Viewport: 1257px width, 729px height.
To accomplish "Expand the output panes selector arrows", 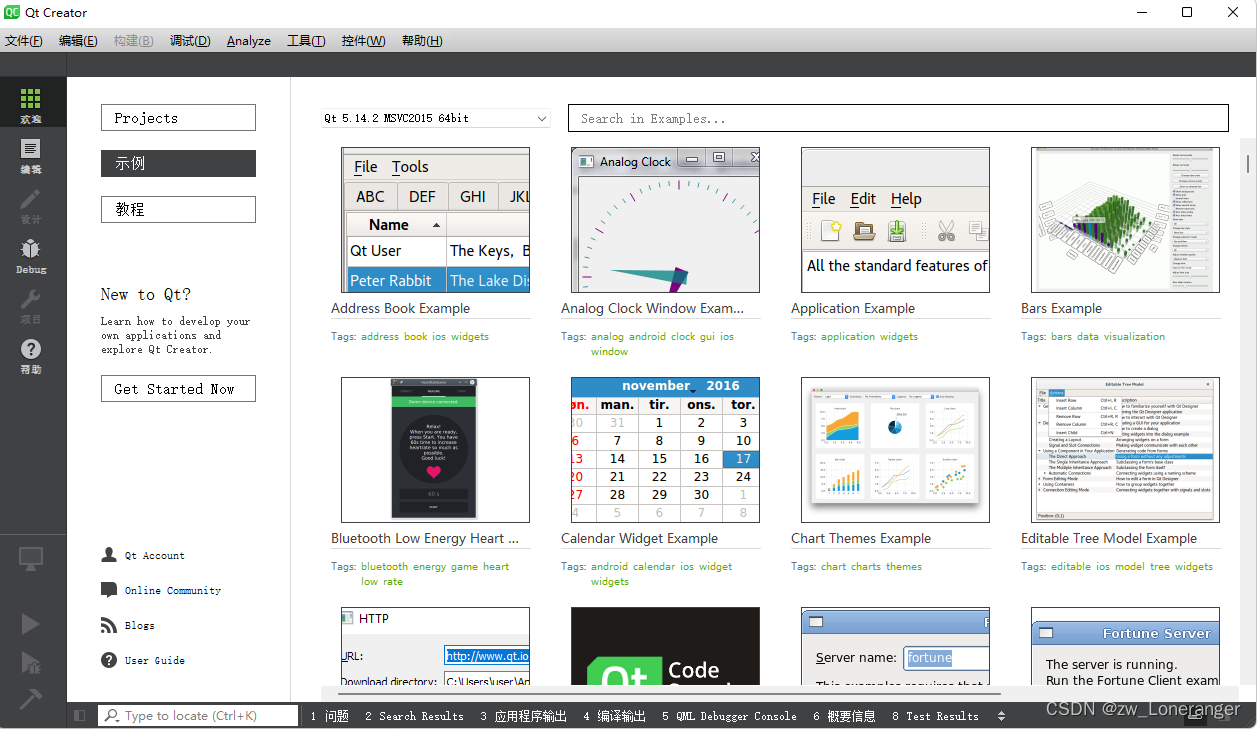I will coord(1002,716).
